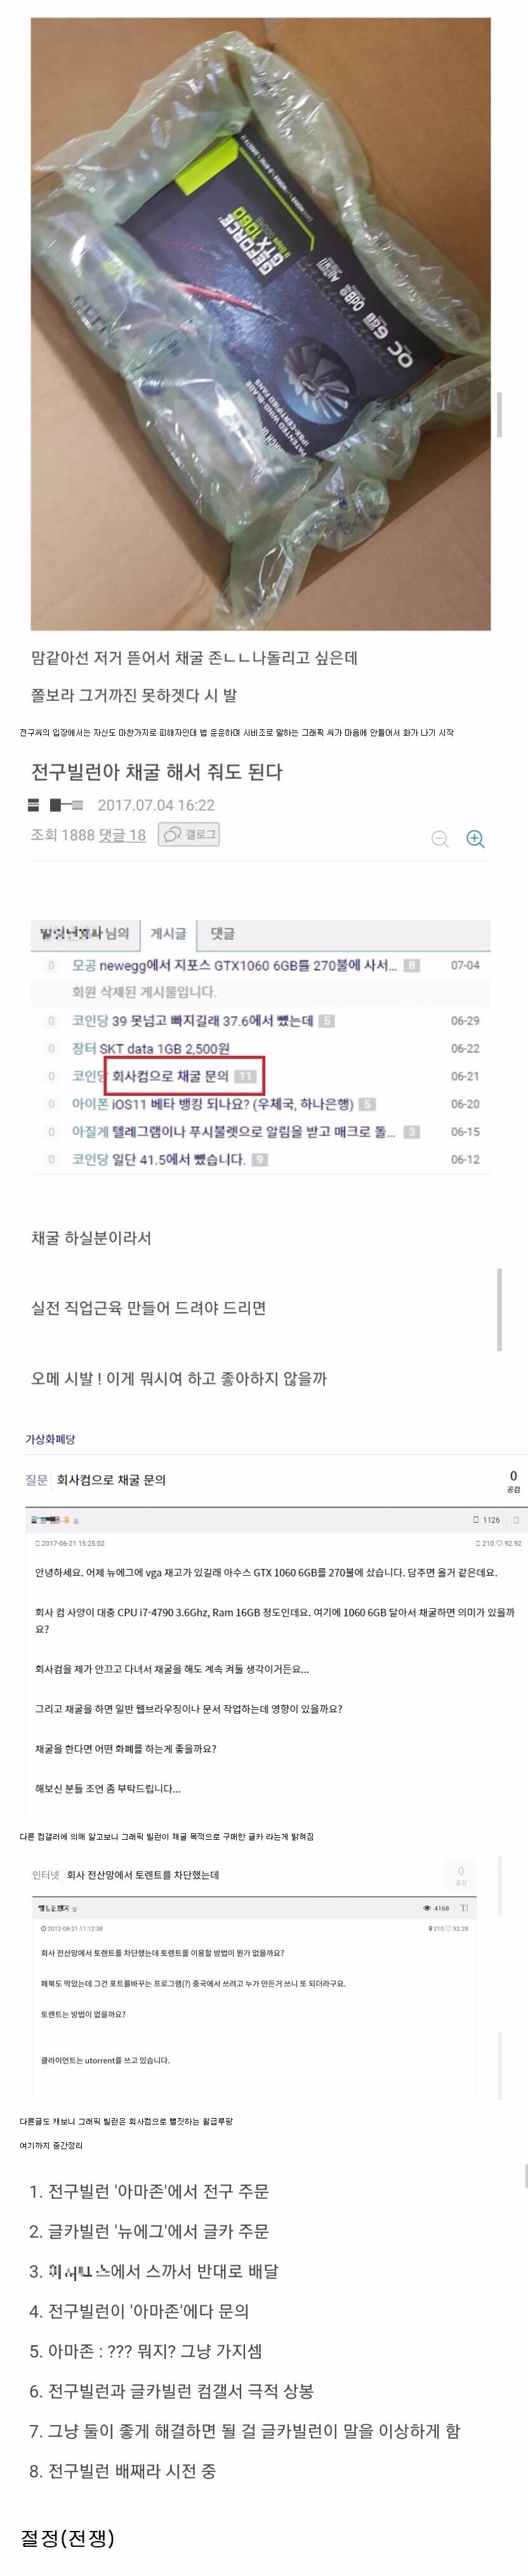This screenshot has width=528, height=2576.
Task: Open the 가상화폐당 board tab
Action: pyautogui.click(x=50, y=1438)
